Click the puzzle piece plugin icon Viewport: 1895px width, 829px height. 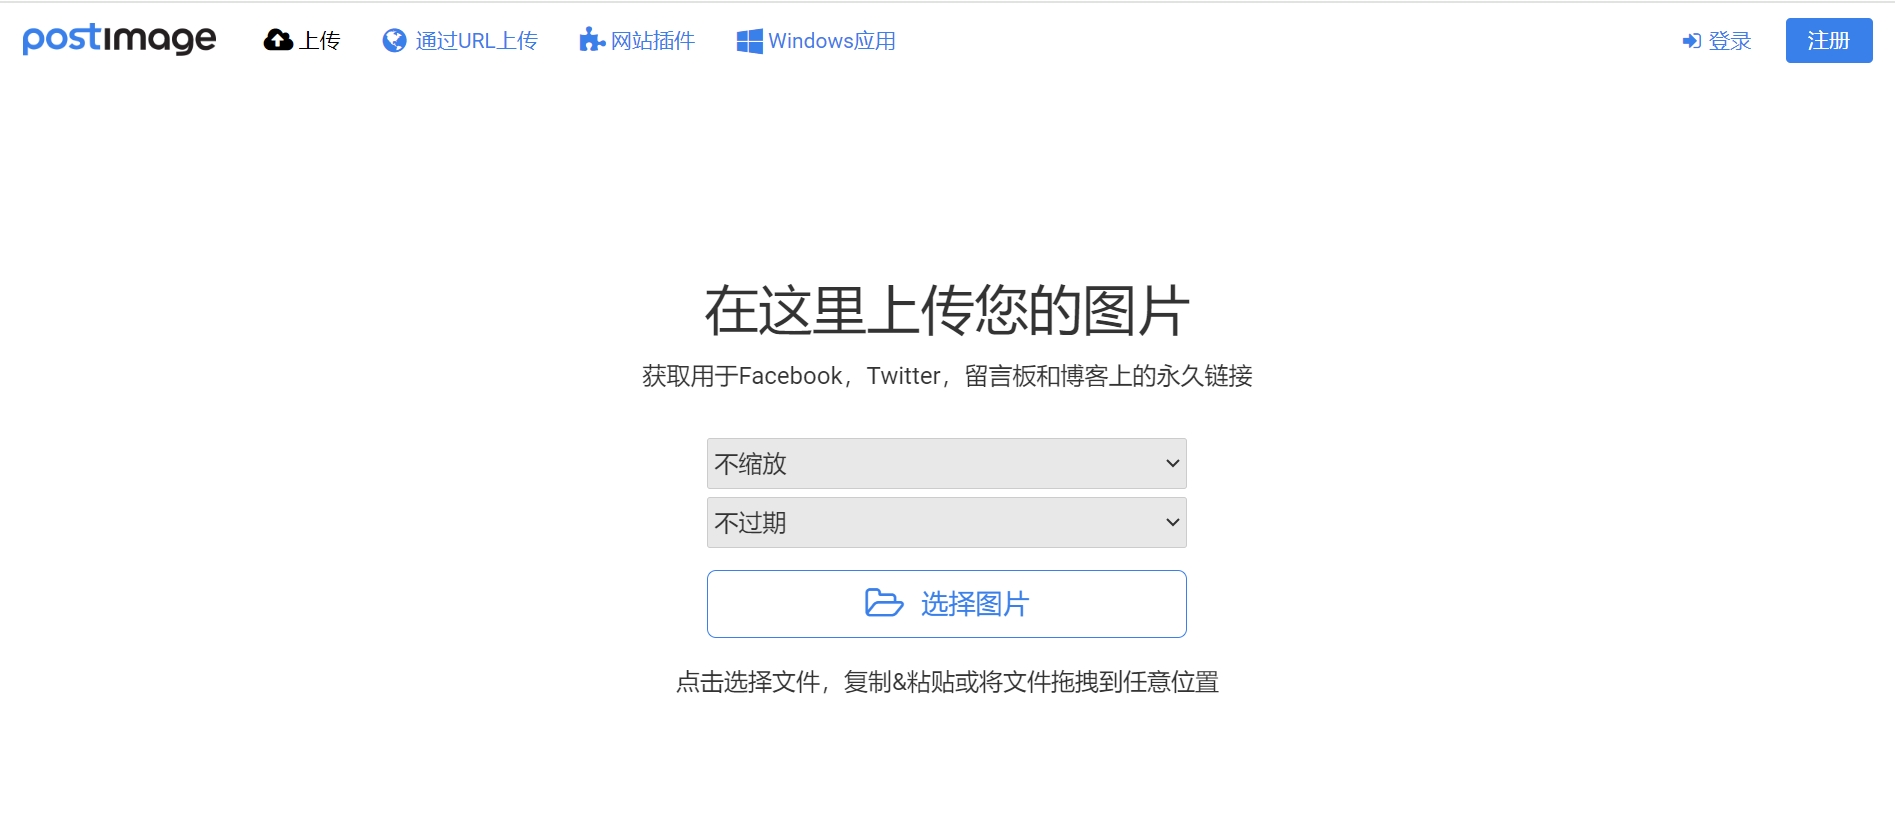tap(592, 40)
